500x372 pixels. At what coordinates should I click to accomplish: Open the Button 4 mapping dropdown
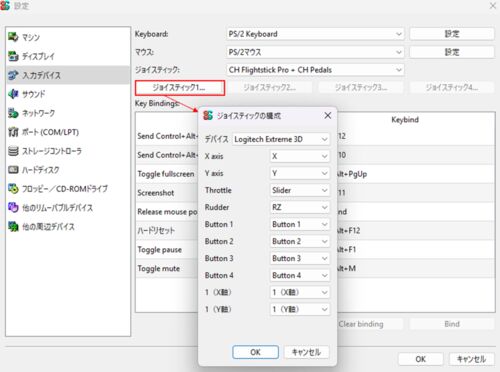[x=300, y=275]
